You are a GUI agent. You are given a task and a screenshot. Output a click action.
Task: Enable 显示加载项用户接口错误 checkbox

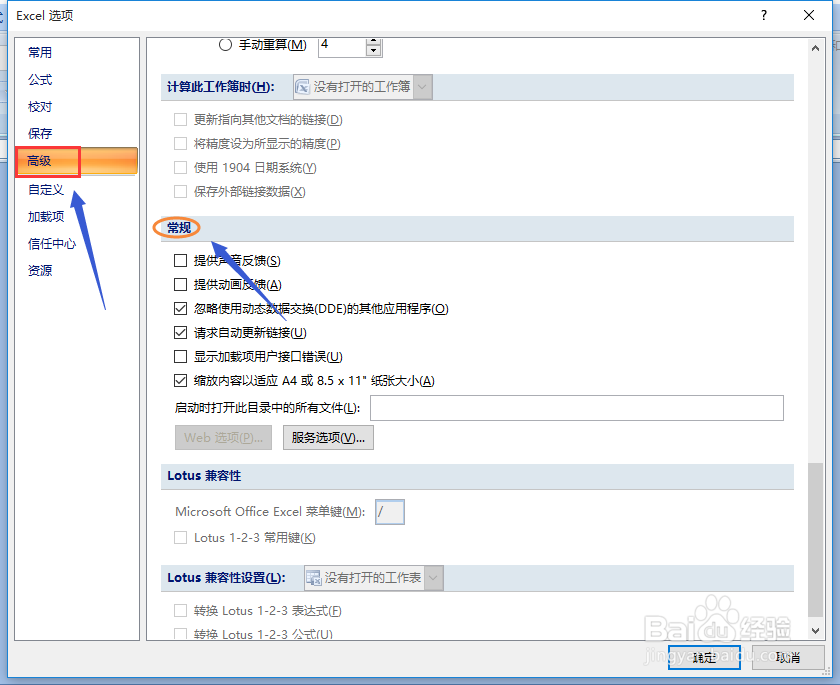click(x=181, y=357)
